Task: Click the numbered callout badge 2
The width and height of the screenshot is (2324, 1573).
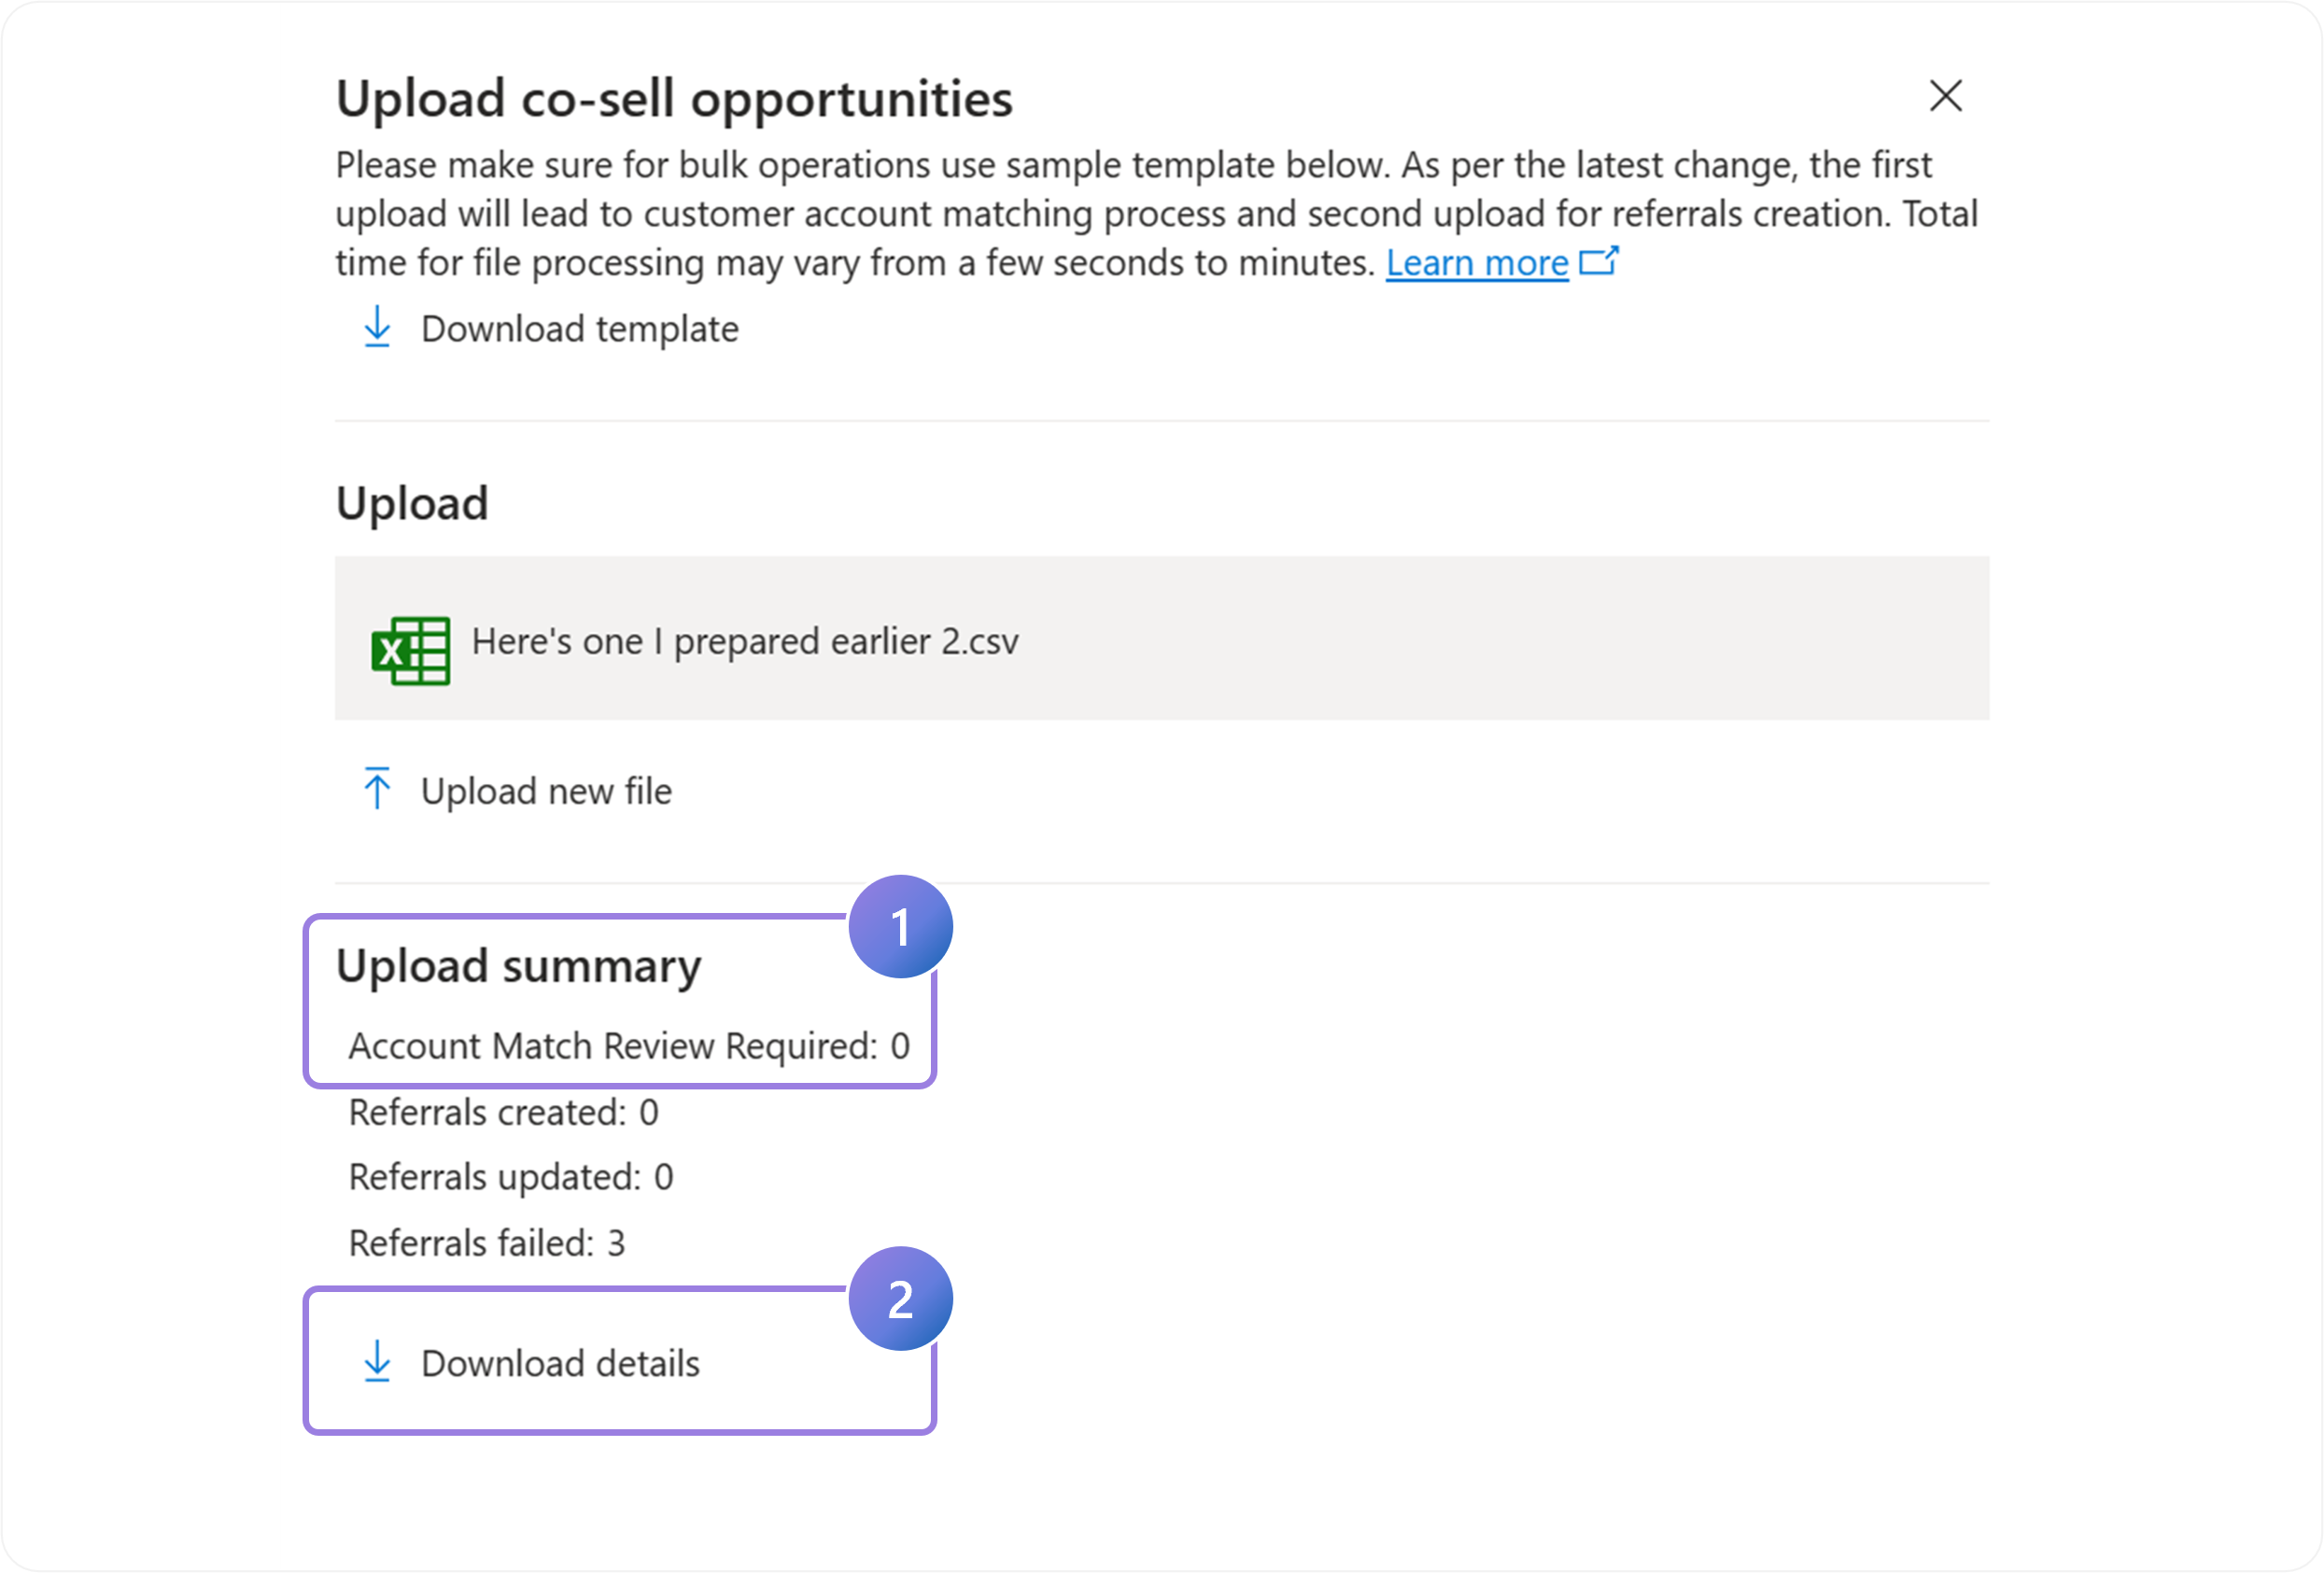Action: [900, 1298]
